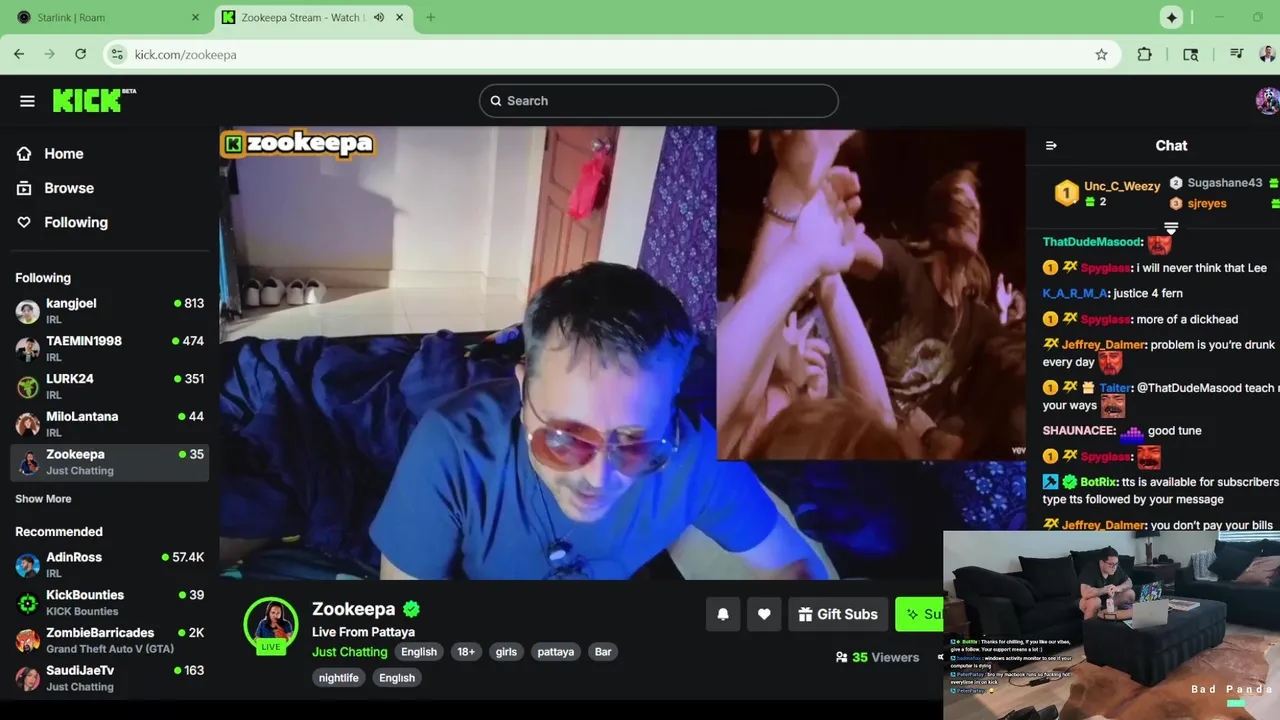Mute the Zookeepa Stream tab audio
The image size is (1280, 720).
tap(379, 17)
